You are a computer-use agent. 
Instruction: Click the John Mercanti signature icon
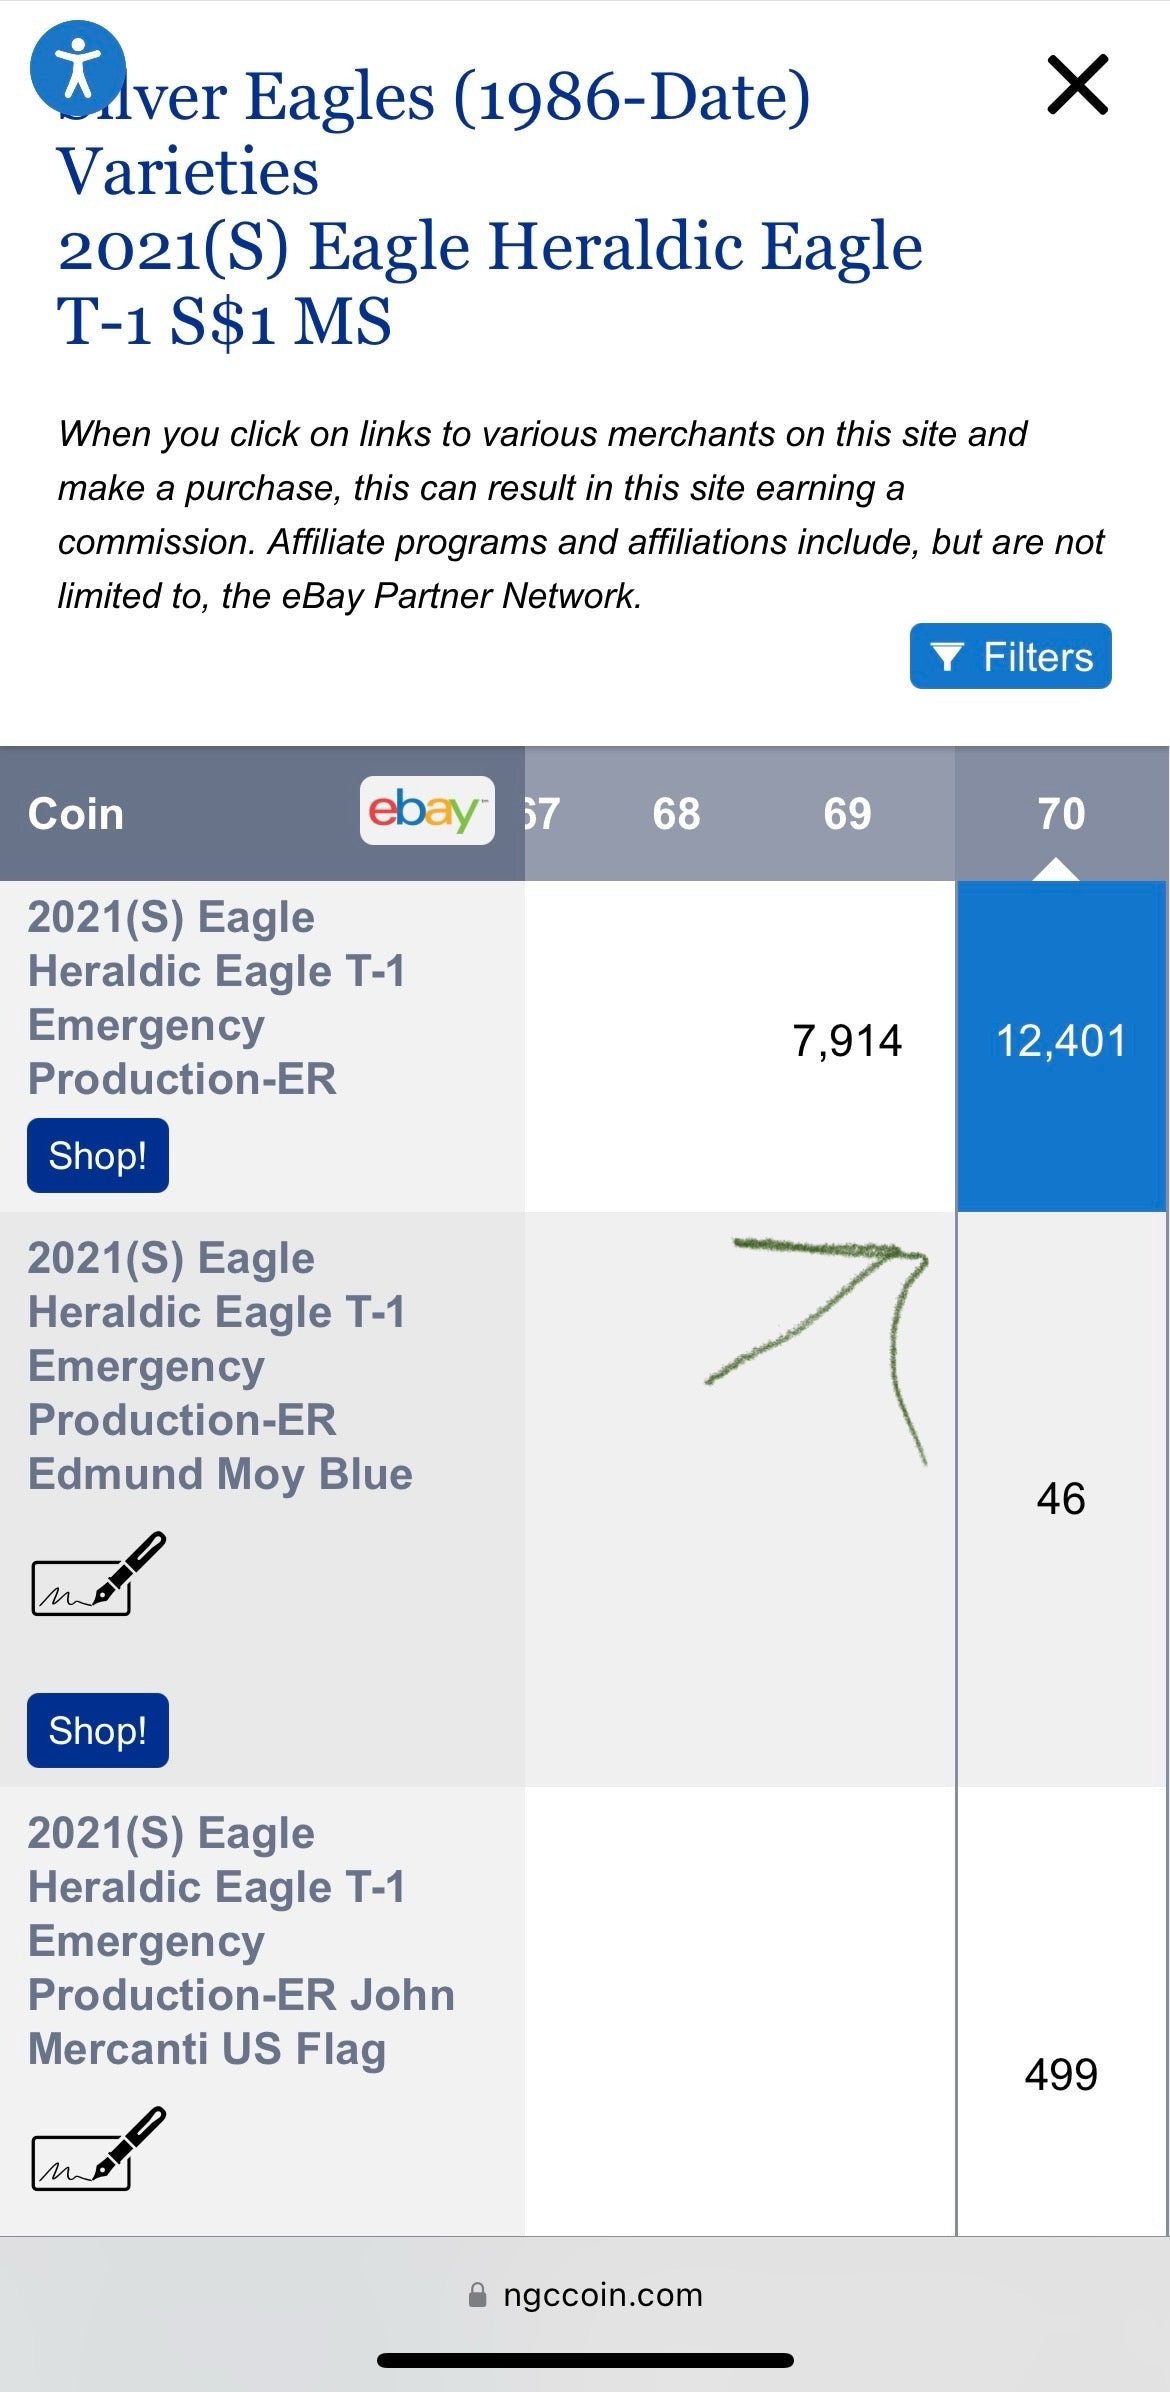click(x=98, y=2150)
